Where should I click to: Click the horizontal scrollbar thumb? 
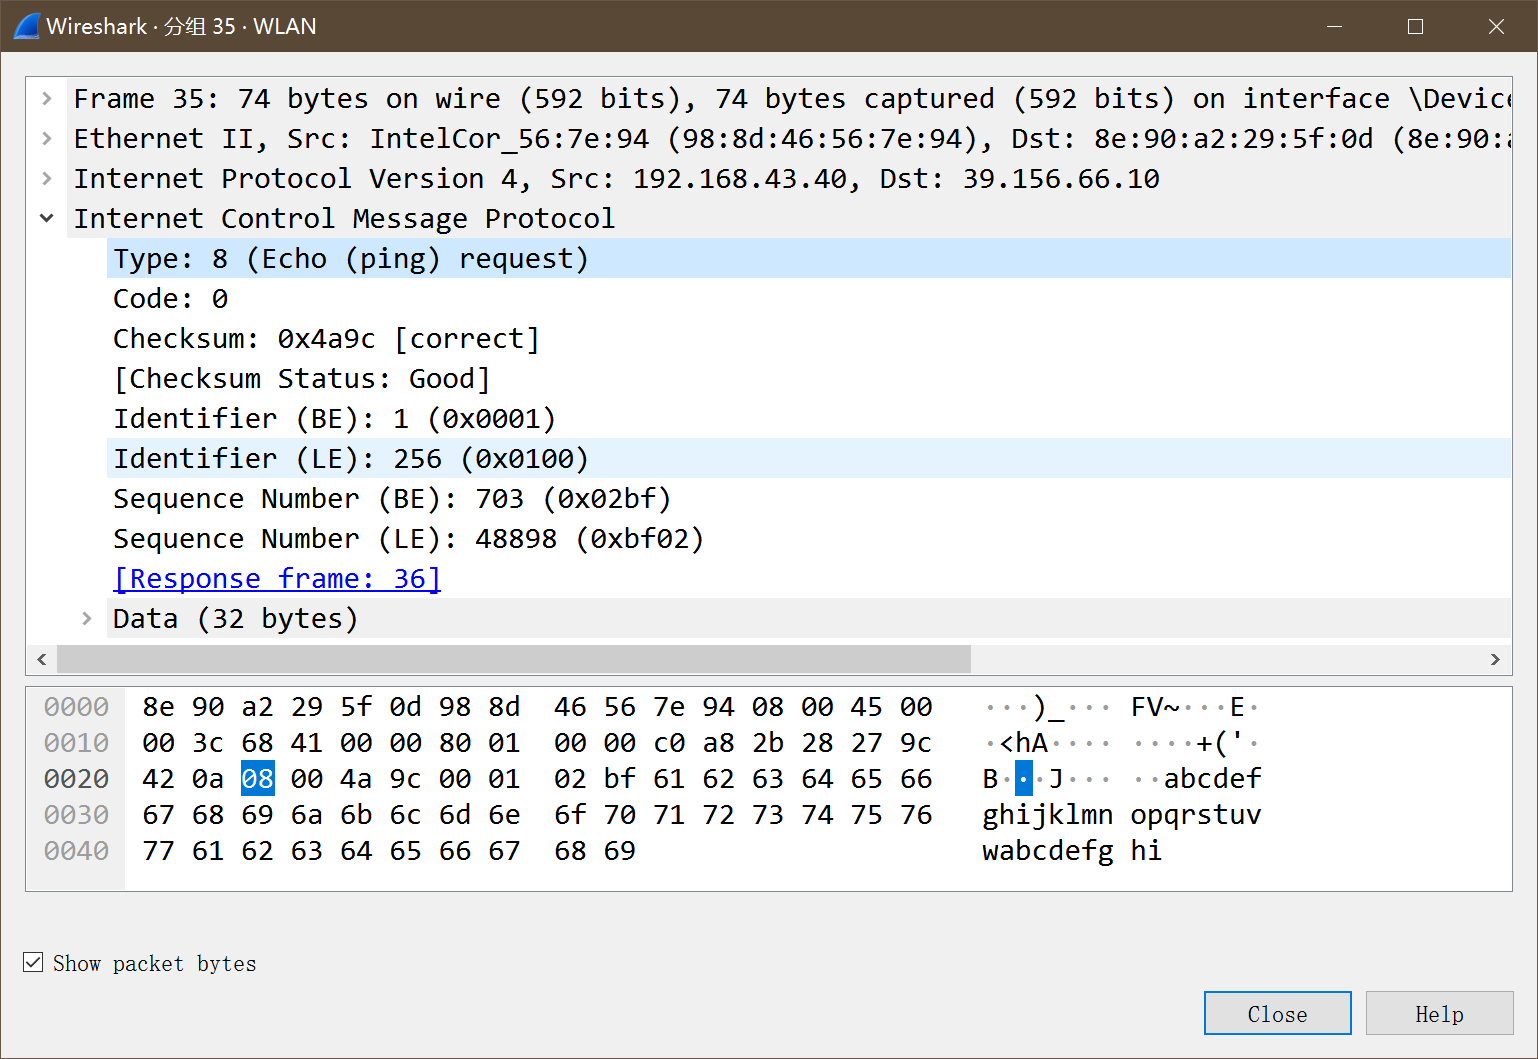click(x=514, y=659)
